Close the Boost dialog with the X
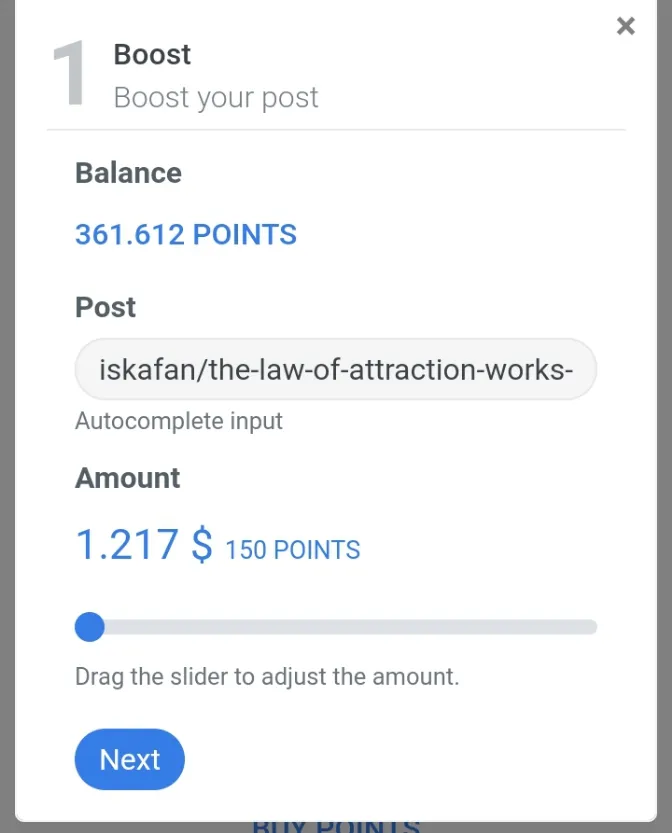 (x=626, y=26)
